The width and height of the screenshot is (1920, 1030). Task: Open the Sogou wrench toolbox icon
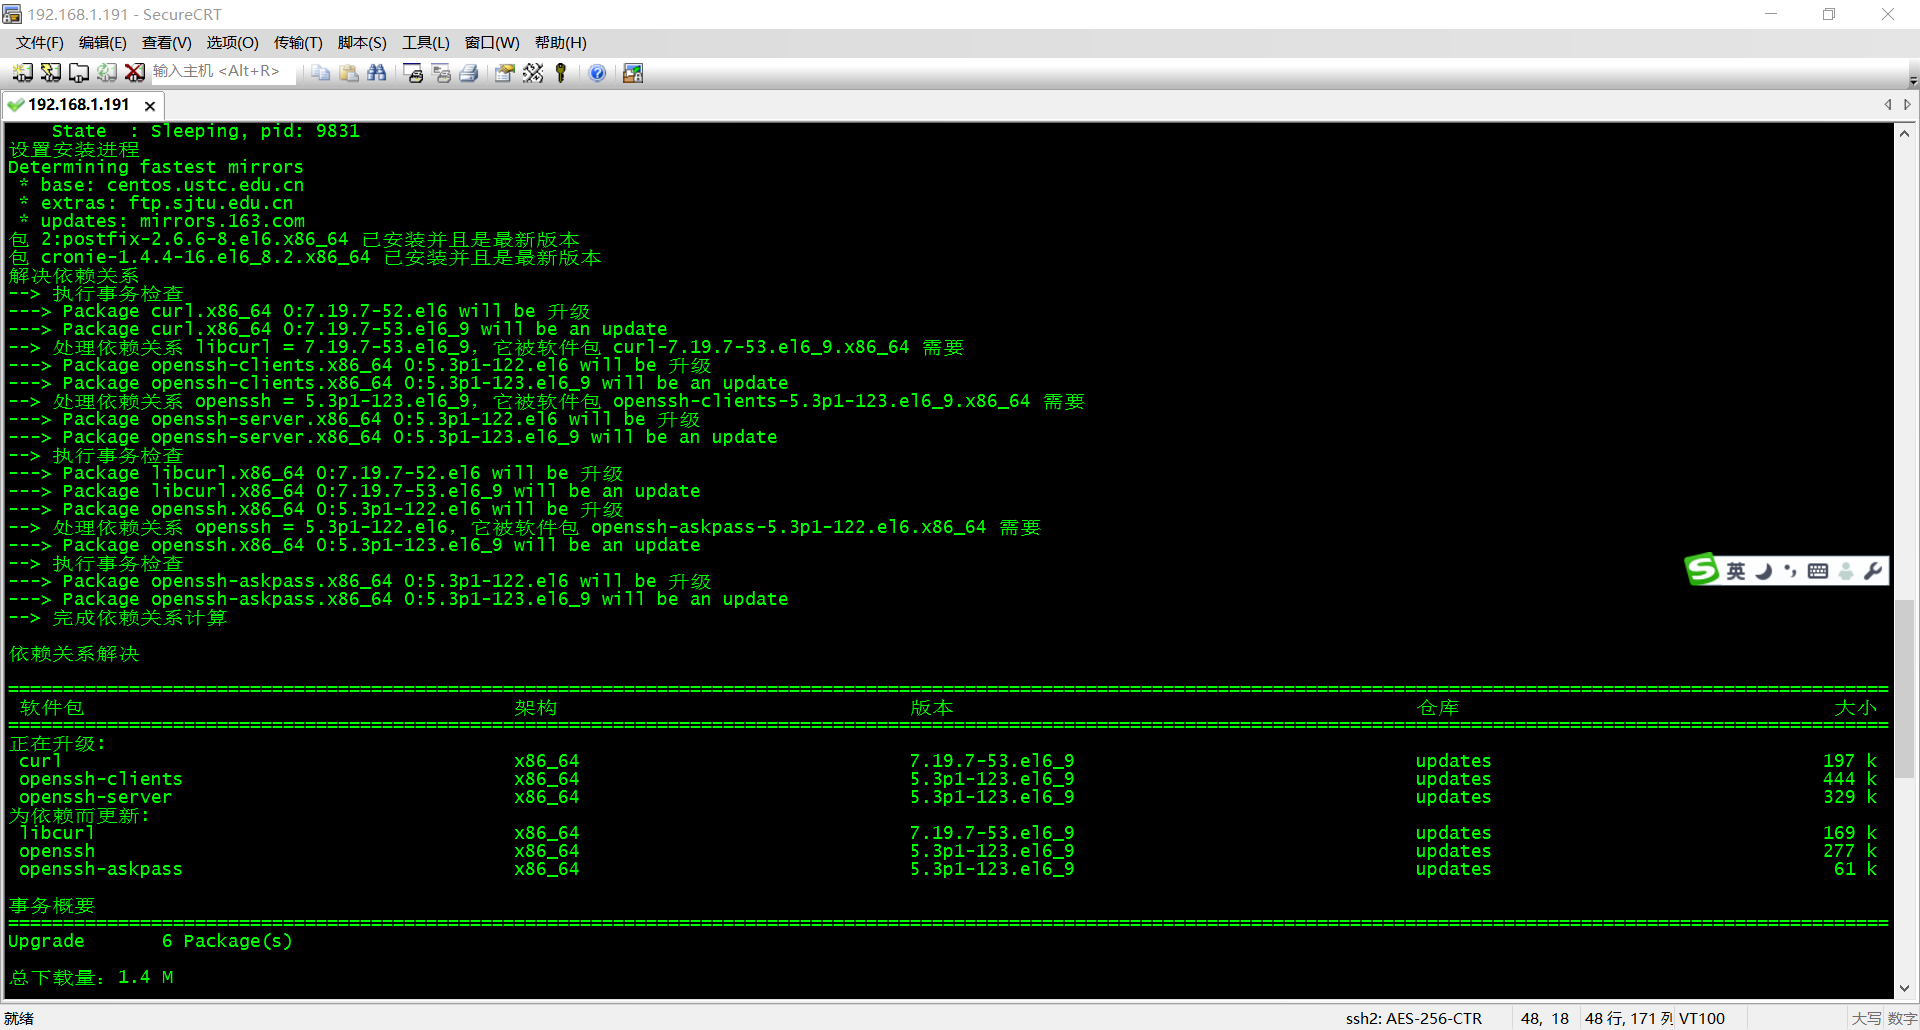[1873, 571]
